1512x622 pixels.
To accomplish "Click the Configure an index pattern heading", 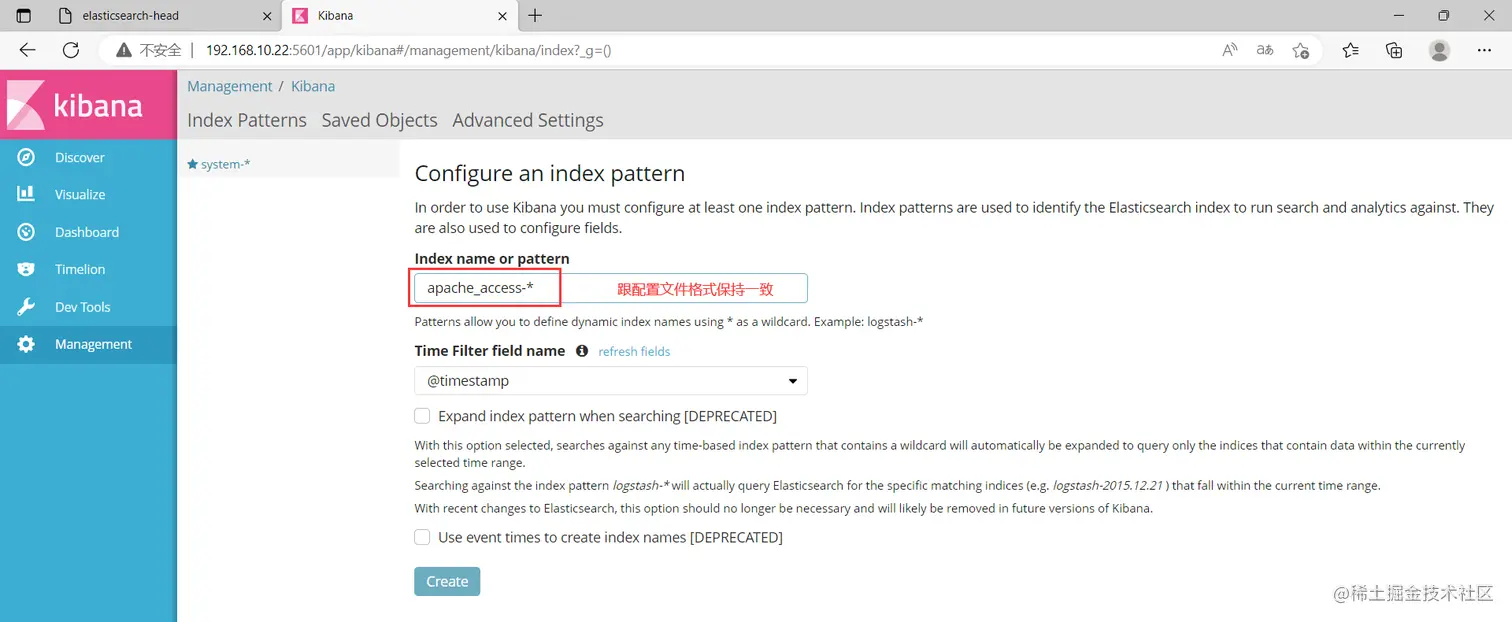I will 550,173.
